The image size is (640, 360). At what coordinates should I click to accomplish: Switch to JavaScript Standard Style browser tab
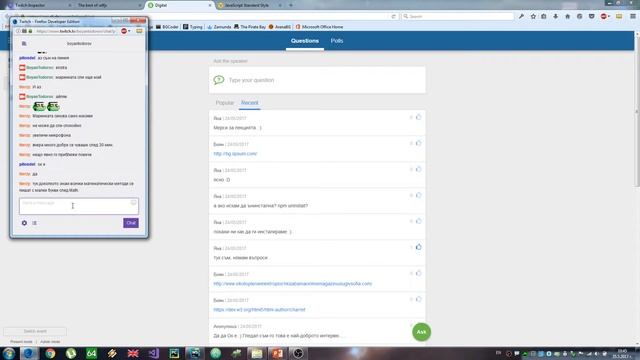[x=249, y=5]
